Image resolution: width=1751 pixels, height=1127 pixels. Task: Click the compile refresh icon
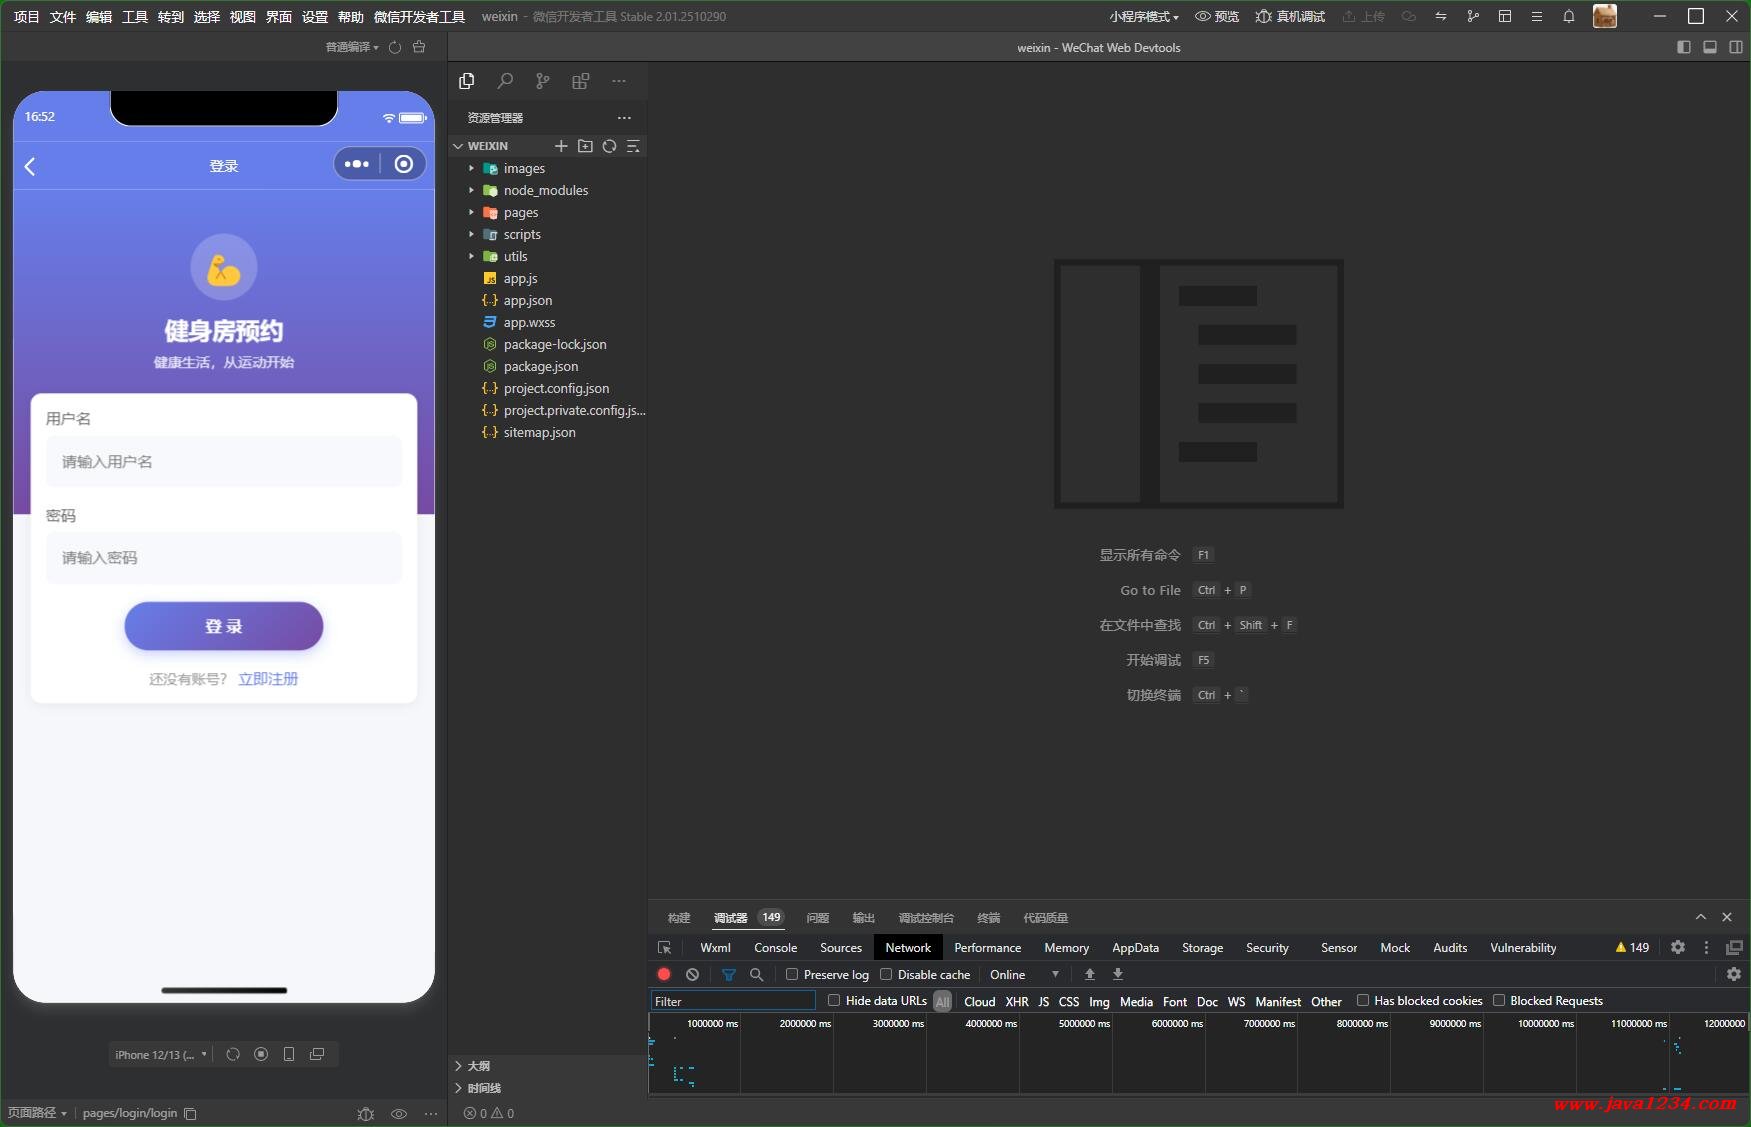(x=395, y=47)
